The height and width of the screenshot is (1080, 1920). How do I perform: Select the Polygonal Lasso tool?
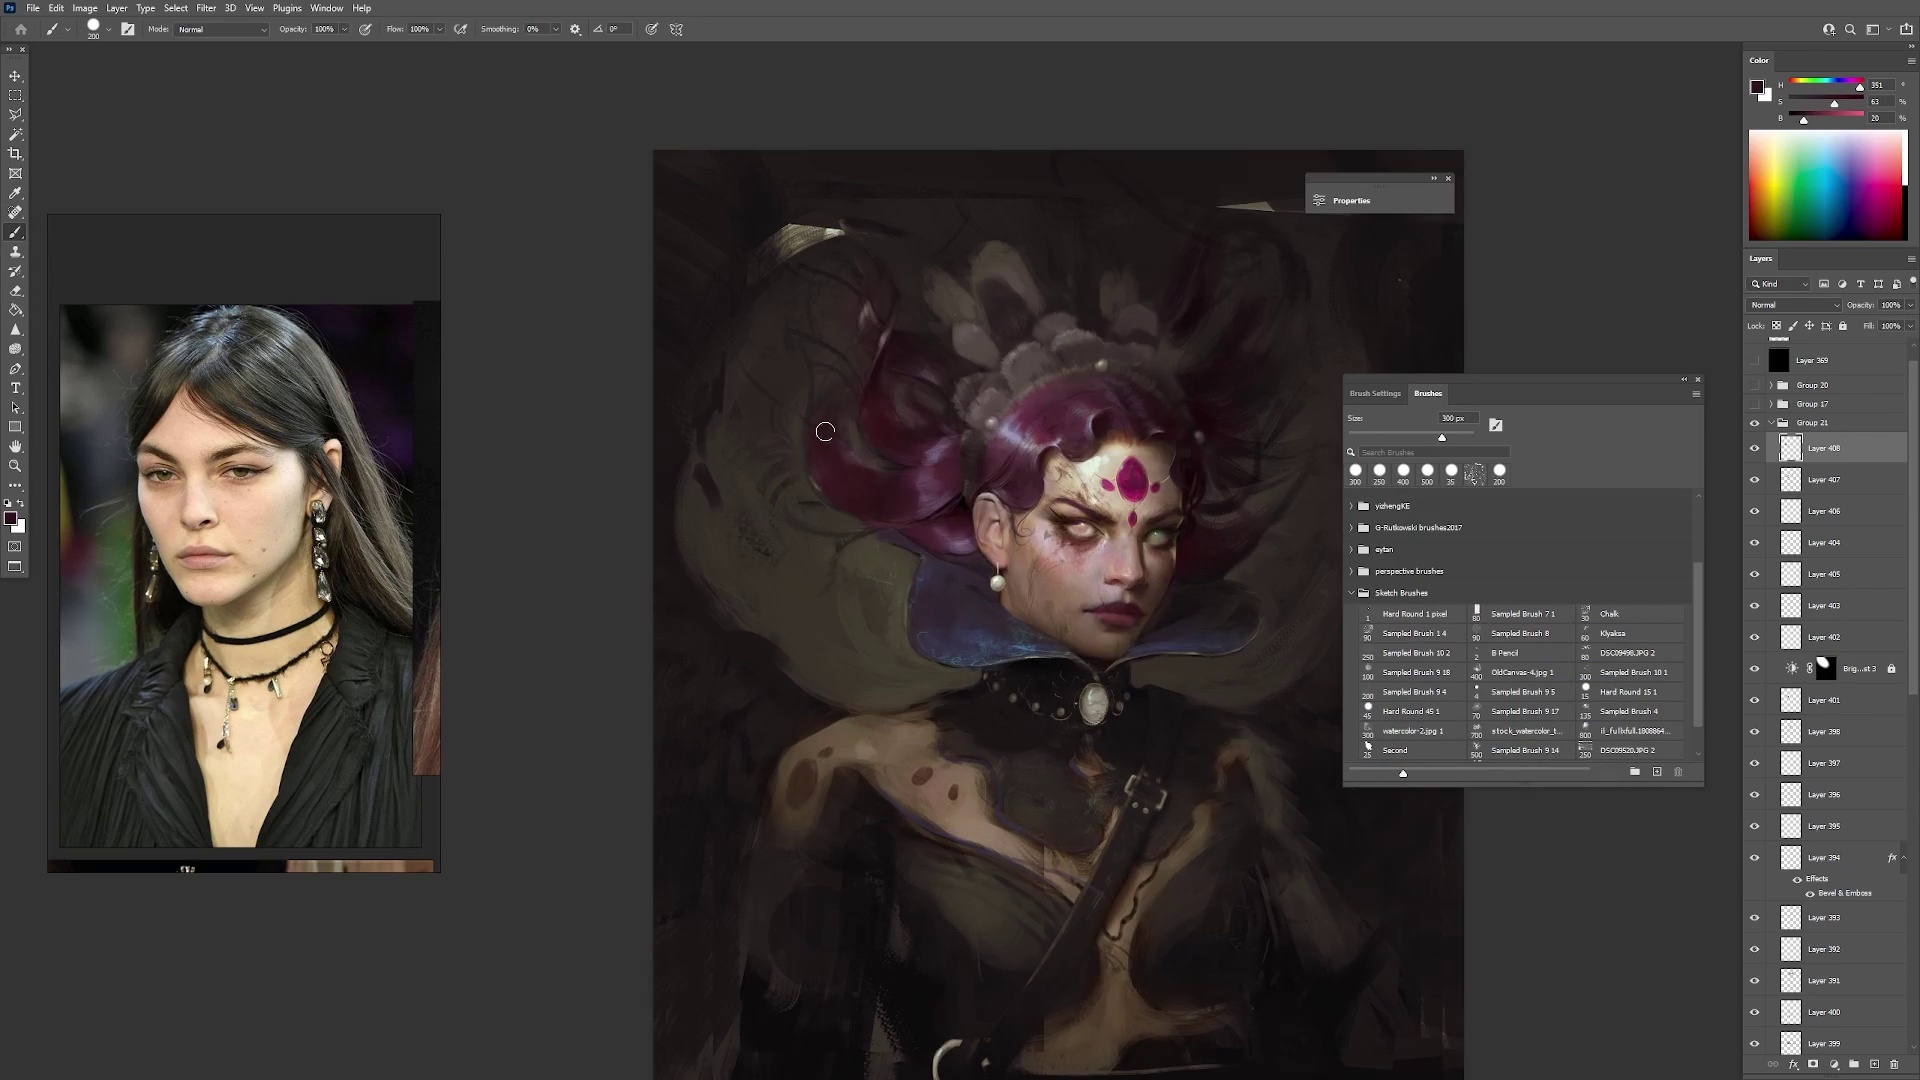pos(15,115)
